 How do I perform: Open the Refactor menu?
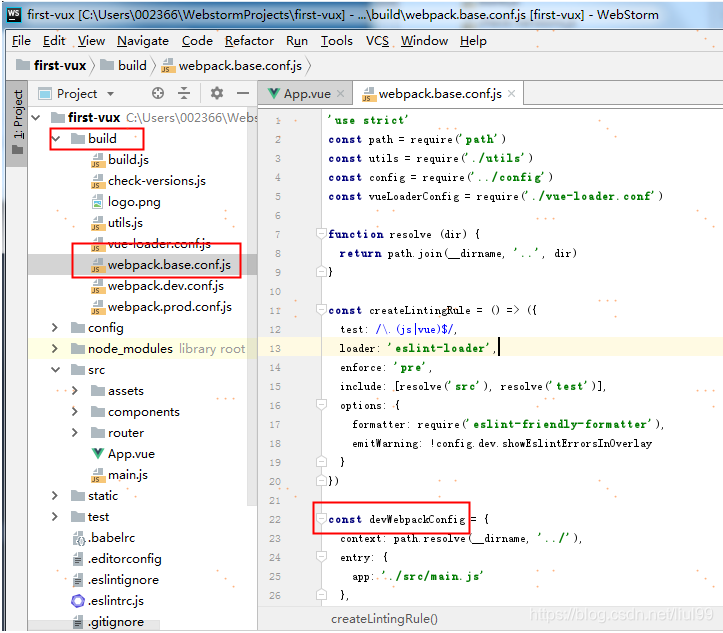[x=249, y=41]
